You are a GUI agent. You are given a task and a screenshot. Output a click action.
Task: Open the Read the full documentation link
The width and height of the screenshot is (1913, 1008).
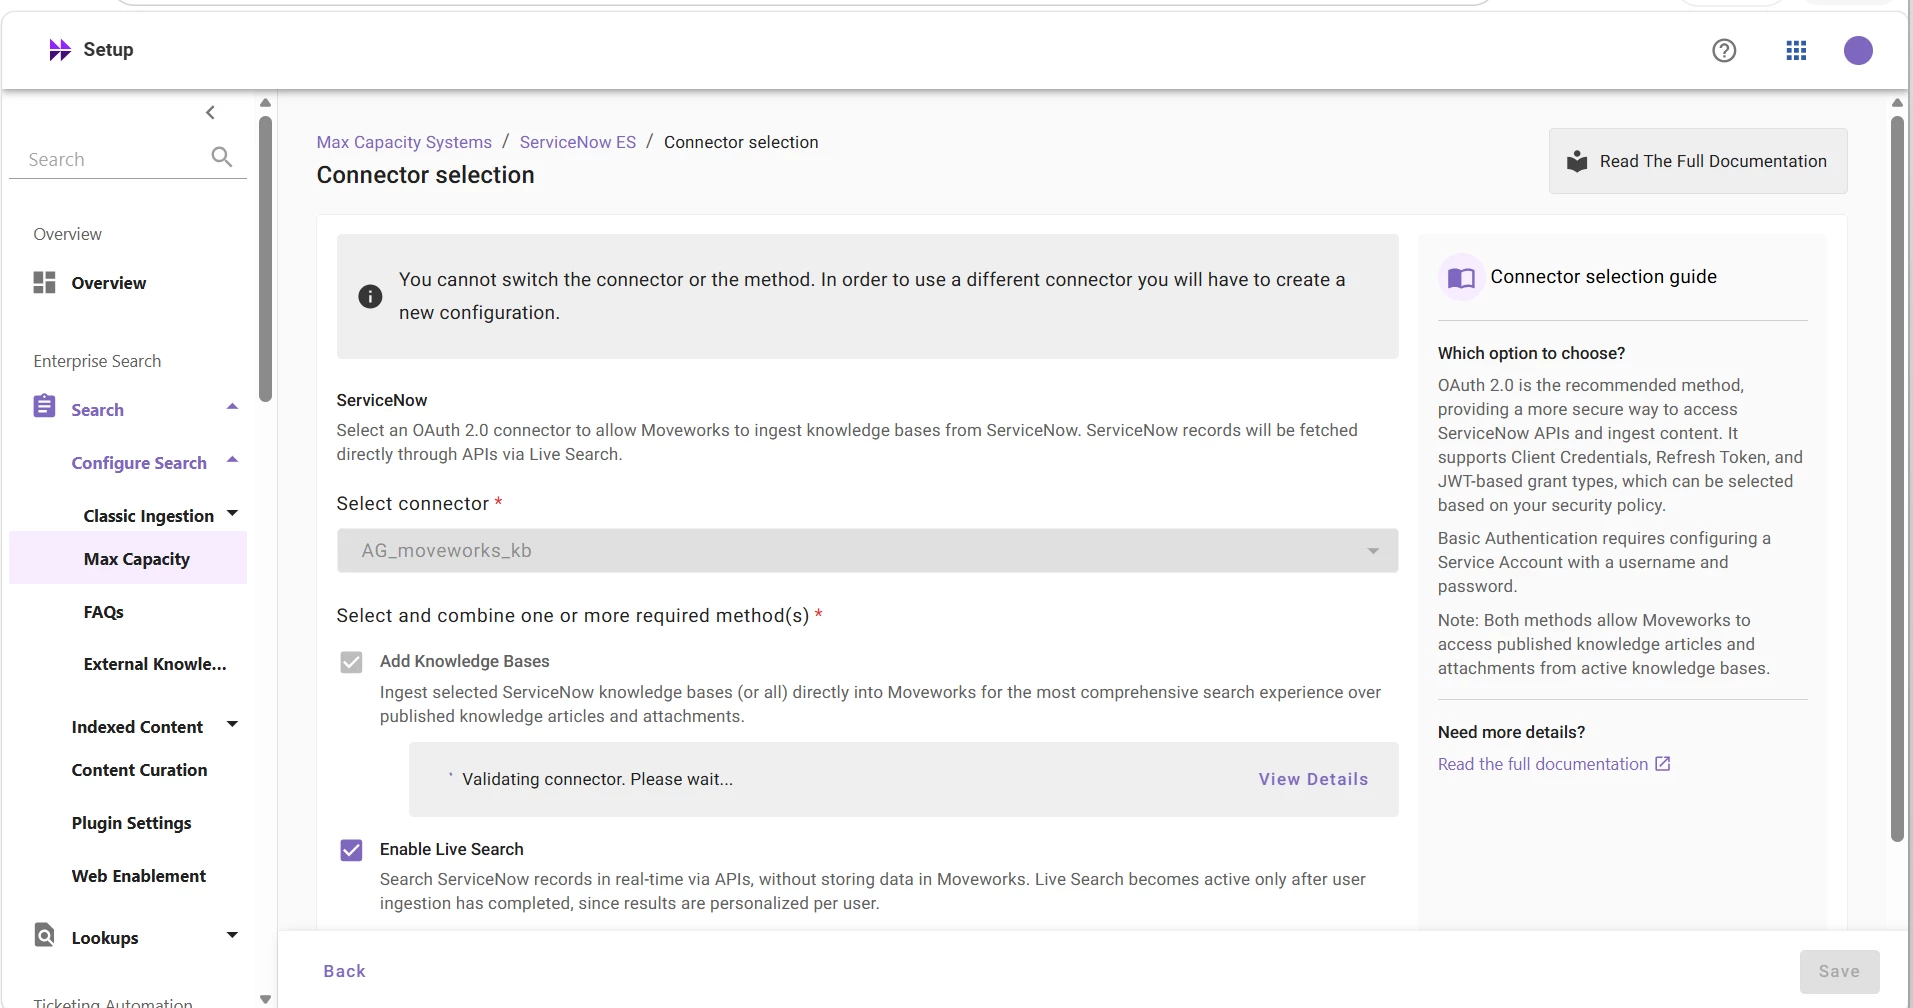click(1543, 764)
